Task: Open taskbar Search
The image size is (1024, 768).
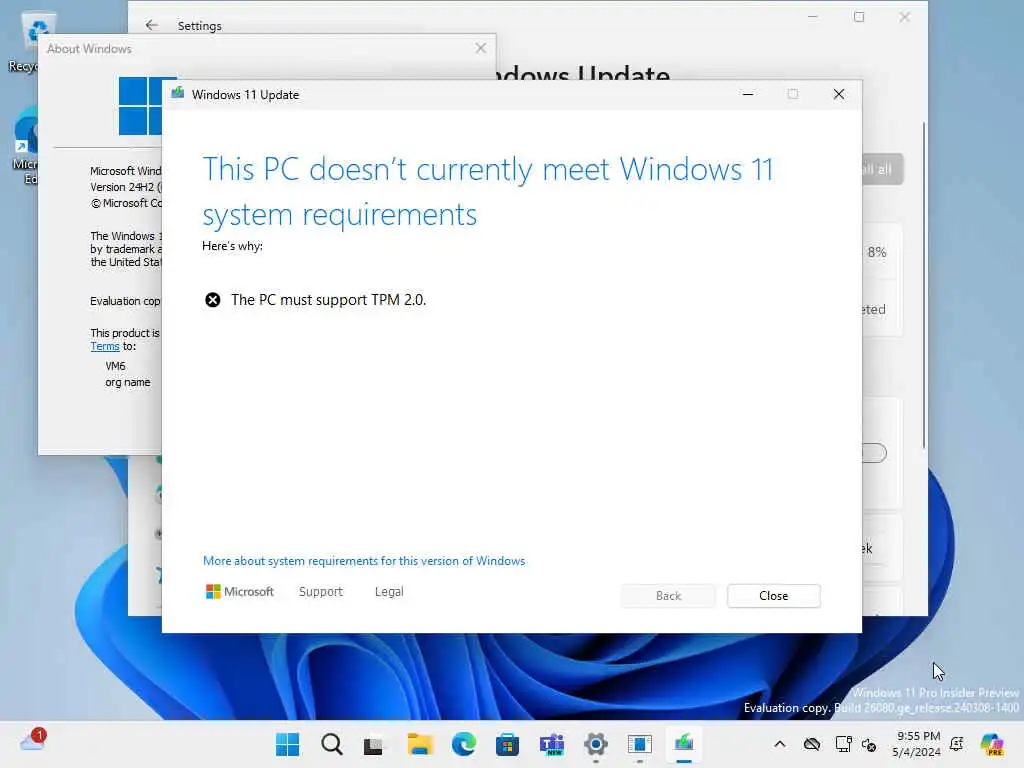Action: pyautogui.click(x=332, y=744)
